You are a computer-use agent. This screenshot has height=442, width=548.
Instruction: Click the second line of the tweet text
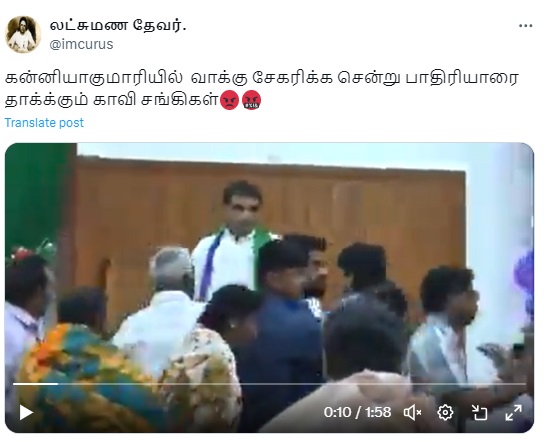coord(112,100)
